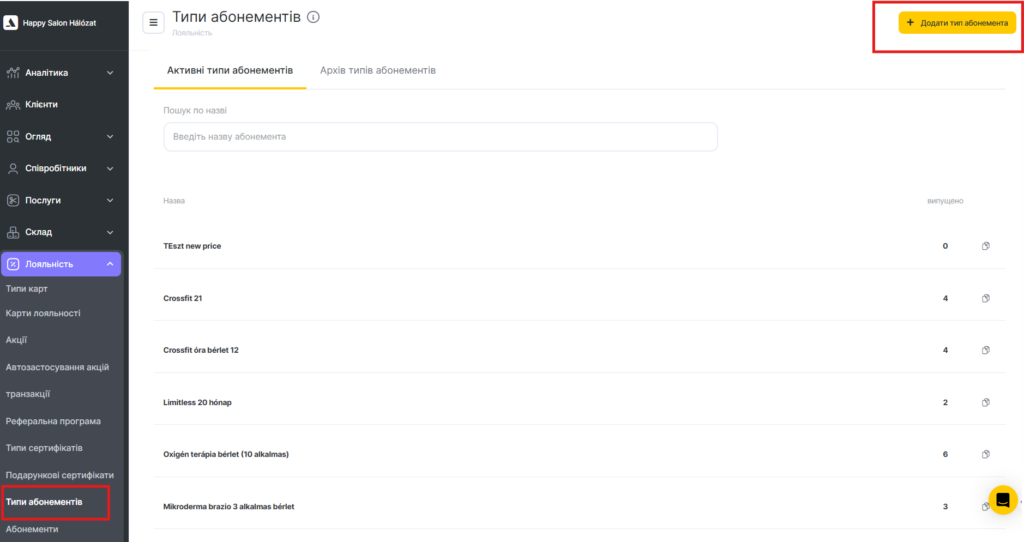Collapse the Лояльність menu chevron
1024x542 pixels.
click(110, 264)
